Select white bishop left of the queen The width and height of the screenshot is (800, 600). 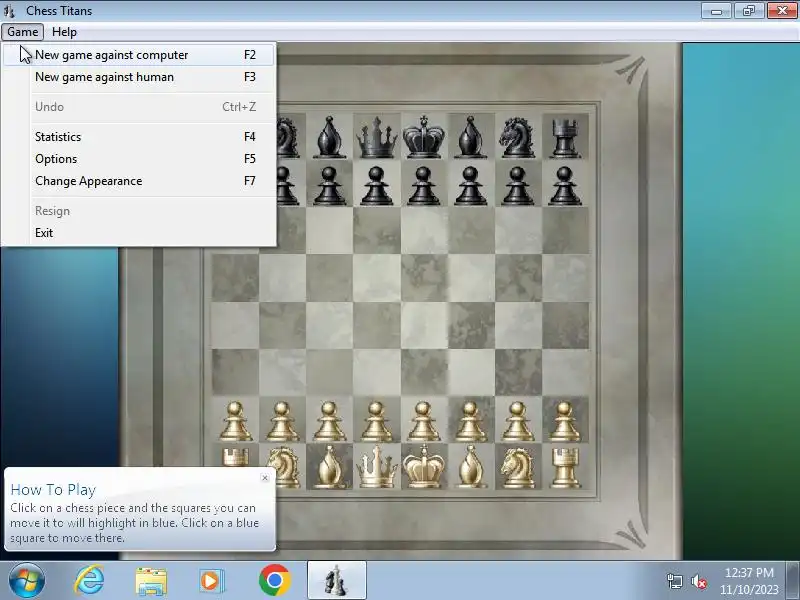pos(330,467)
